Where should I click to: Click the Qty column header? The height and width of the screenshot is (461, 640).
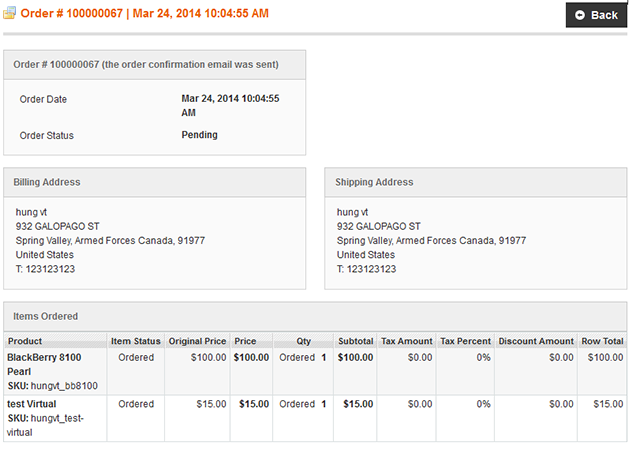point(303,341)
